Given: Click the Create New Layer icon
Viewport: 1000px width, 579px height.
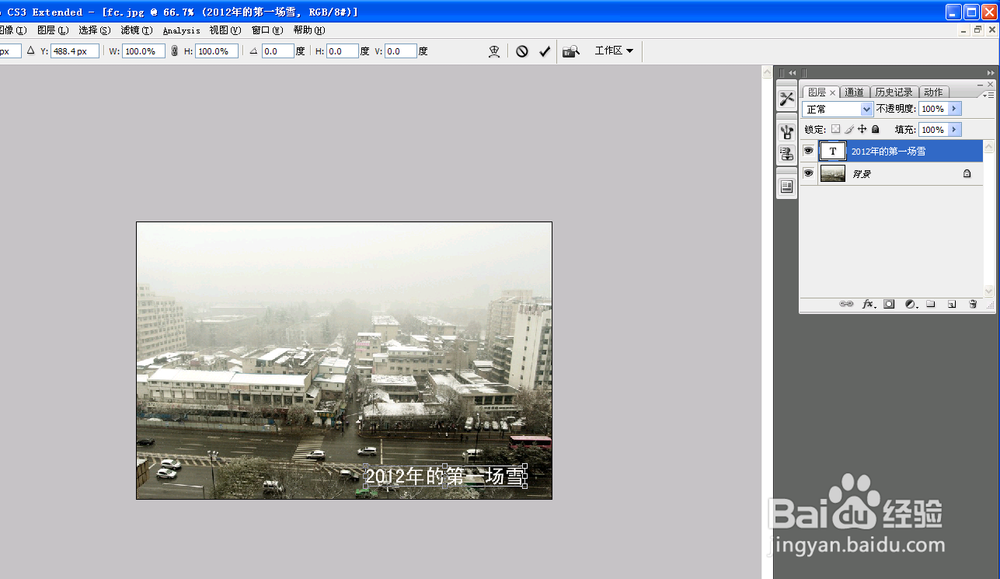Looking at the screenshot, I should [x=952, y=303].
